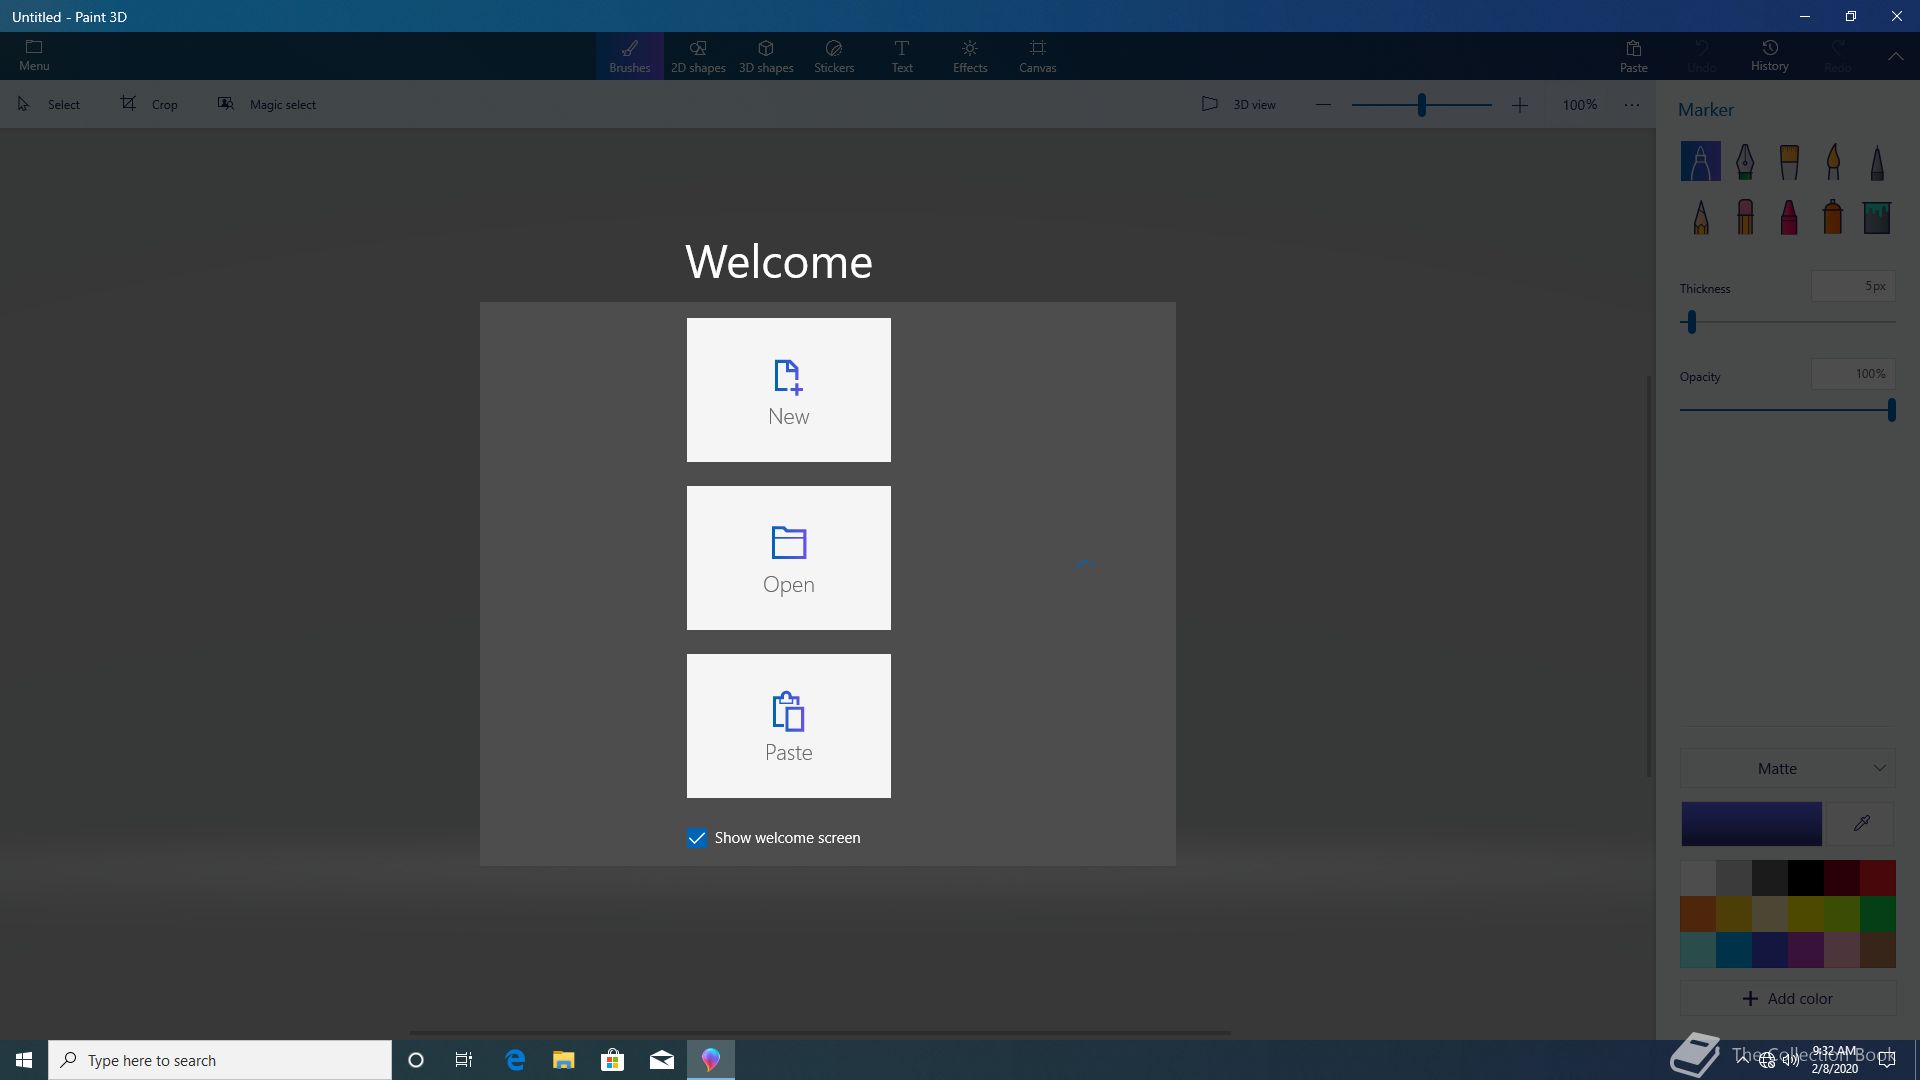This screenshot has height=1080, width=1920.
Task: Open the Menu folder icon
Action: (34, 56)
